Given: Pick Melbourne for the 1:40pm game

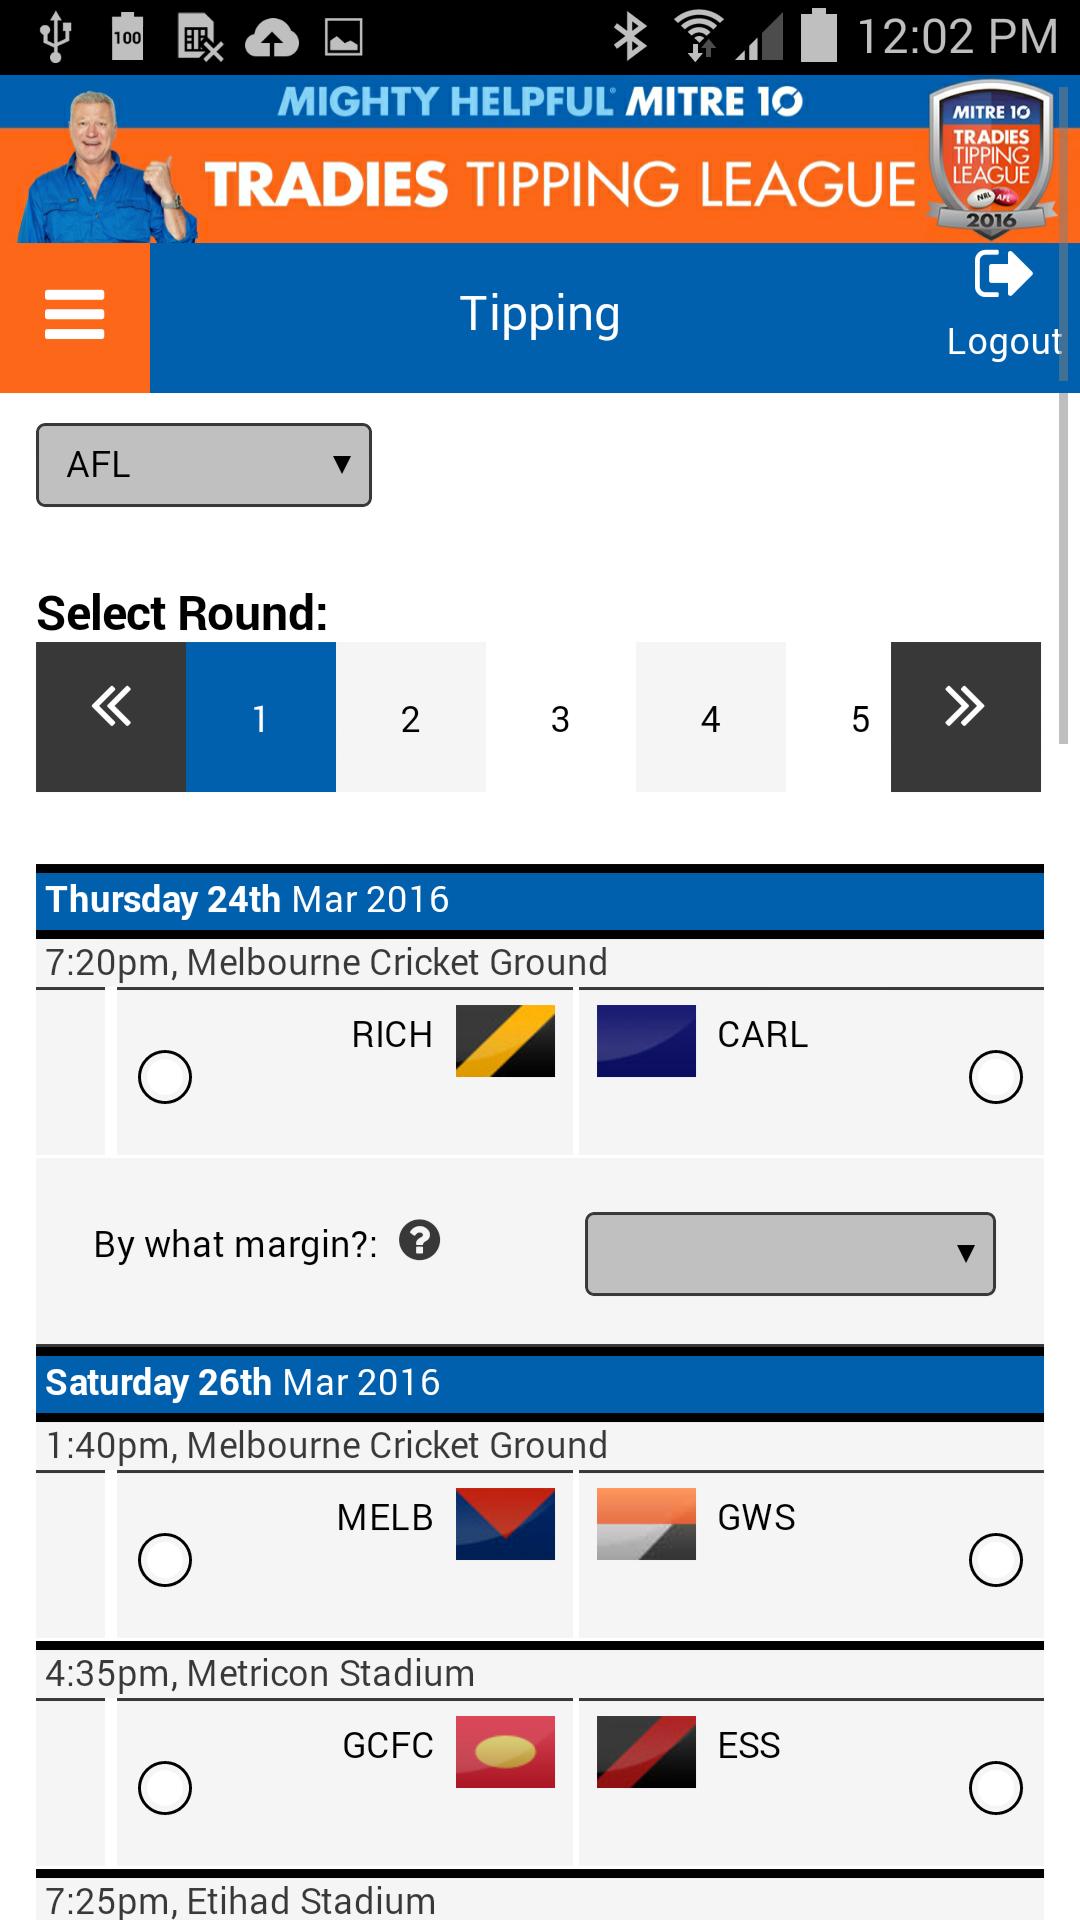Looking at the screenshot, I should point(166,1559).
